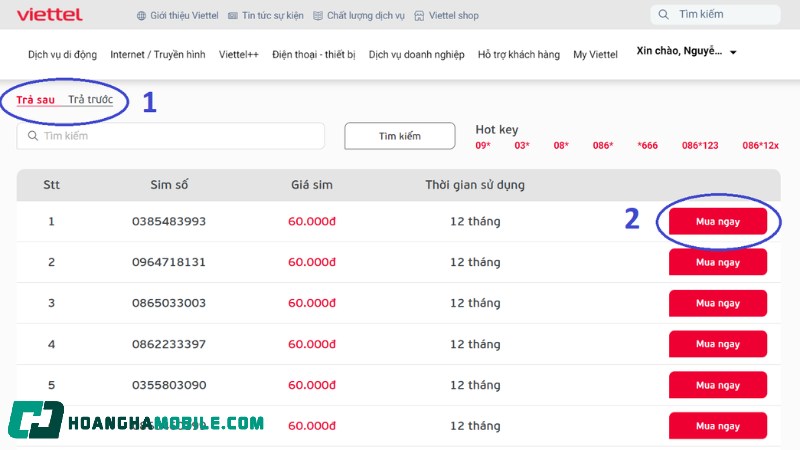
Task: Select the *666 hot key filter
Action: pos(648,146)
